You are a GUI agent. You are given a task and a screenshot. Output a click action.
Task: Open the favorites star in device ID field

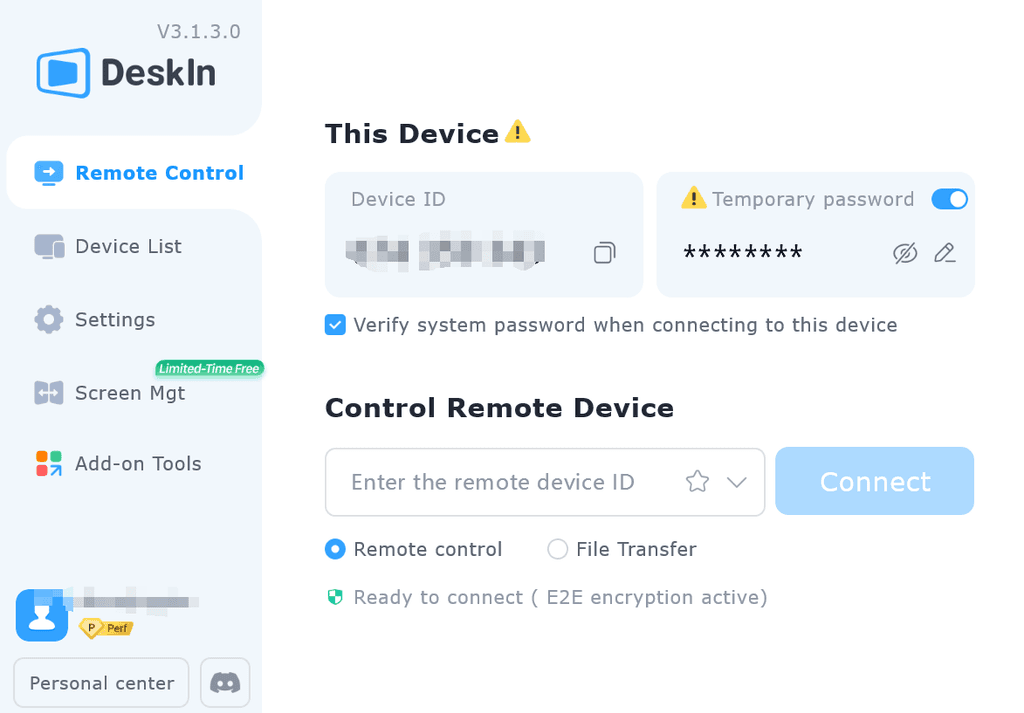click(x=697, y=481)
